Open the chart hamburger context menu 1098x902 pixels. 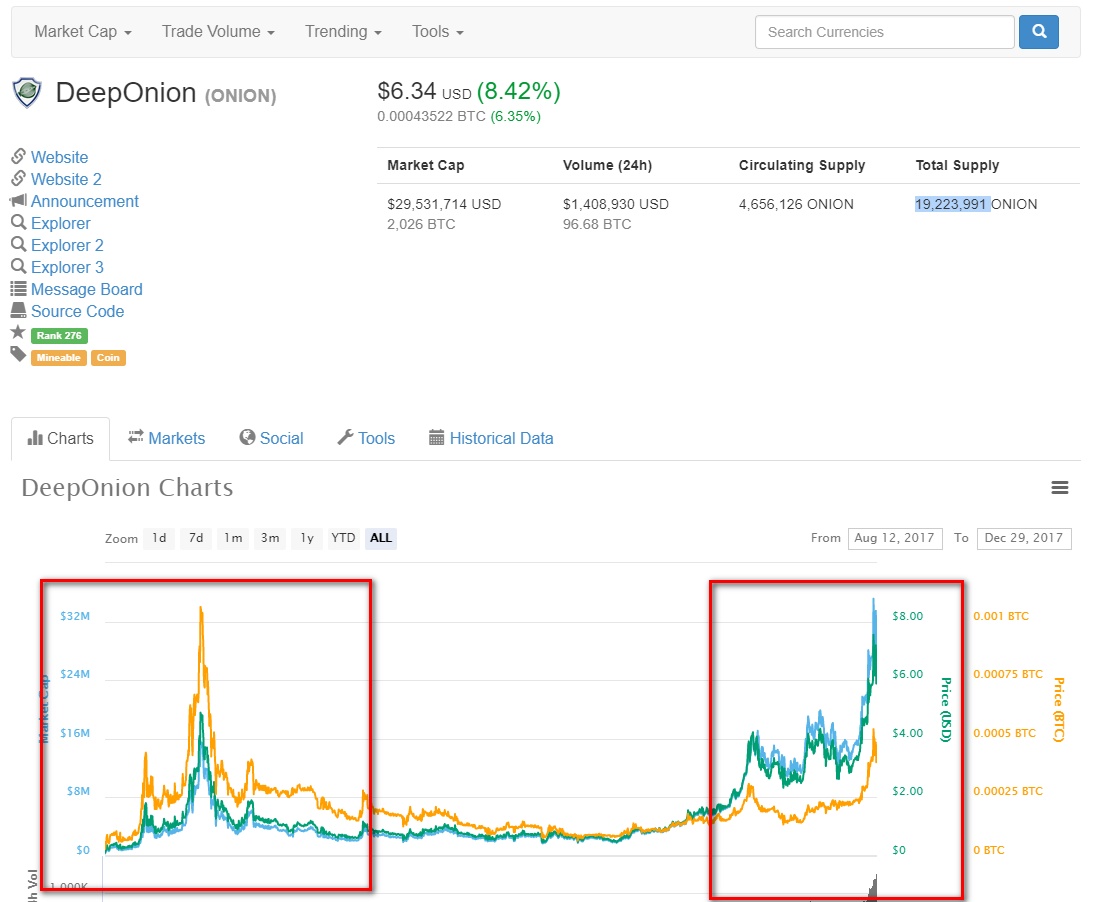coord(1059,487)
